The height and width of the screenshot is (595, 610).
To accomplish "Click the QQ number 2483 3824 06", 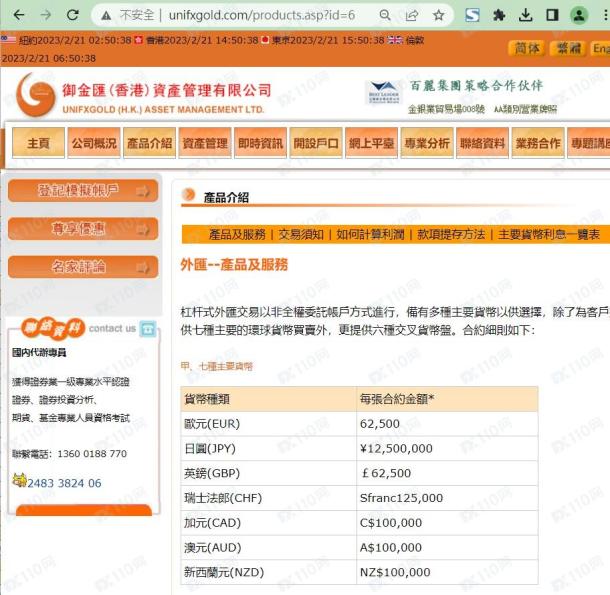I will tap(64, 483).
